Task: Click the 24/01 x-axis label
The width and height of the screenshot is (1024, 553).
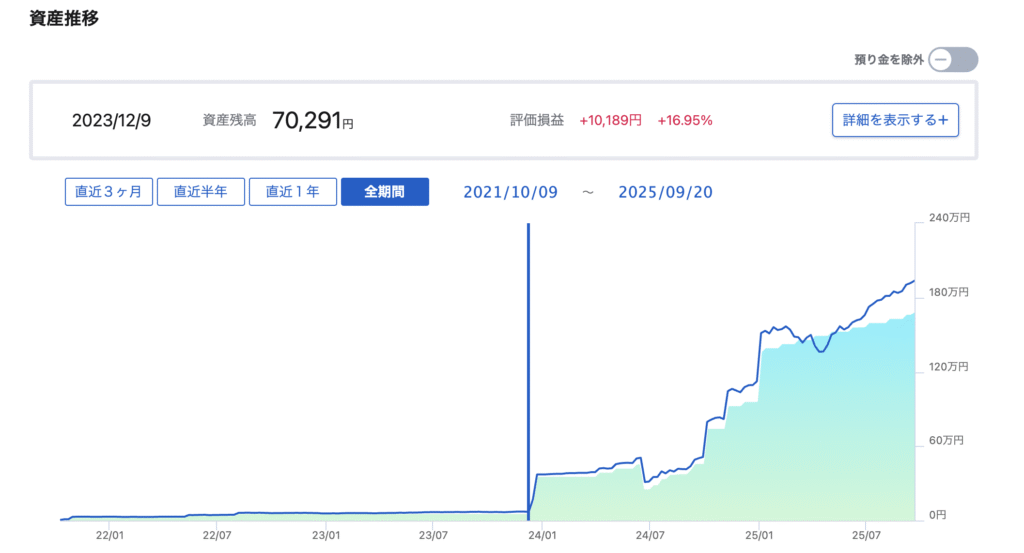Action: [541, 536]
